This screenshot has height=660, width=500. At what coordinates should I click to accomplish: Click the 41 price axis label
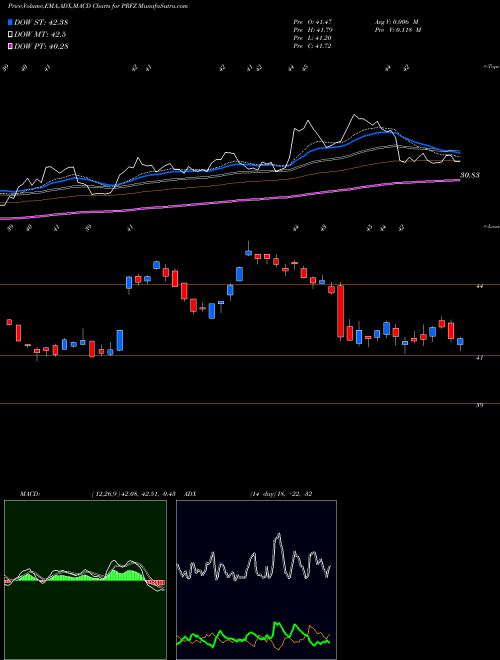[479, 357]
